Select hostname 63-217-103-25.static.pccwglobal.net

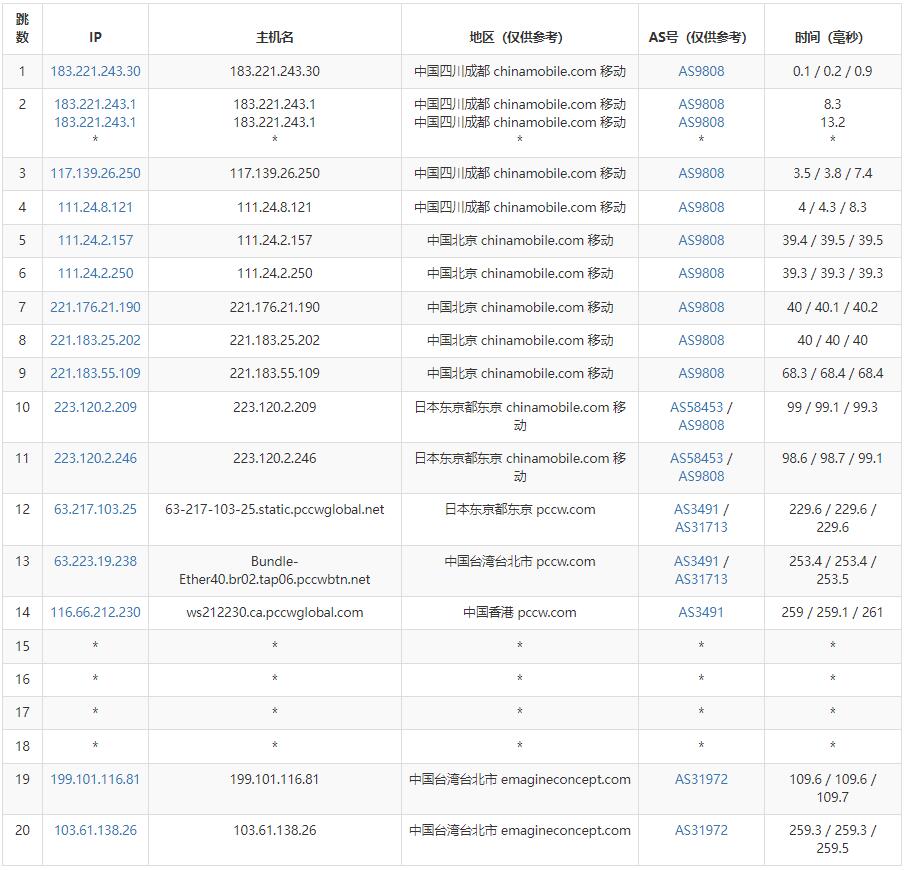(274, 510)
